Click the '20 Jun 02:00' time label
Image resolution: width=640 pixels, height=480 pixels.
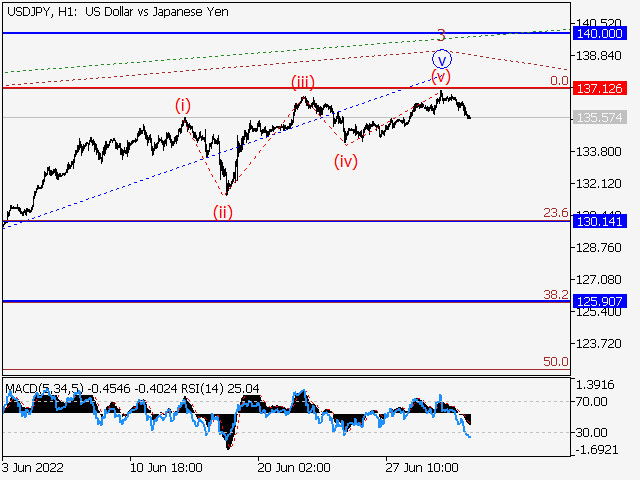(294, 467)
